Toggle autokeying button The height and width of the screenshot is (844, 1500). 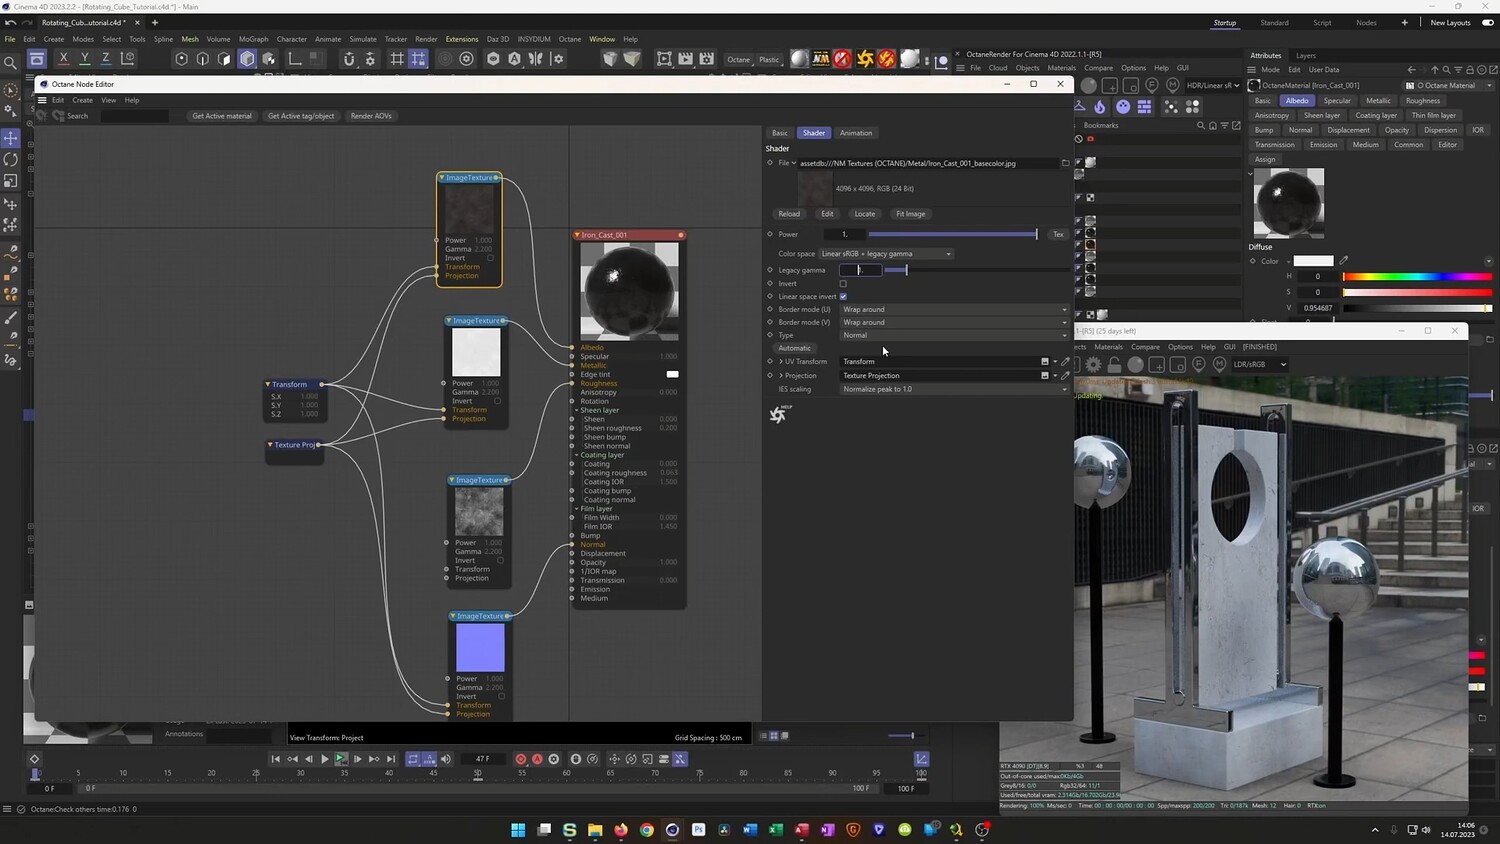(537, 759)
